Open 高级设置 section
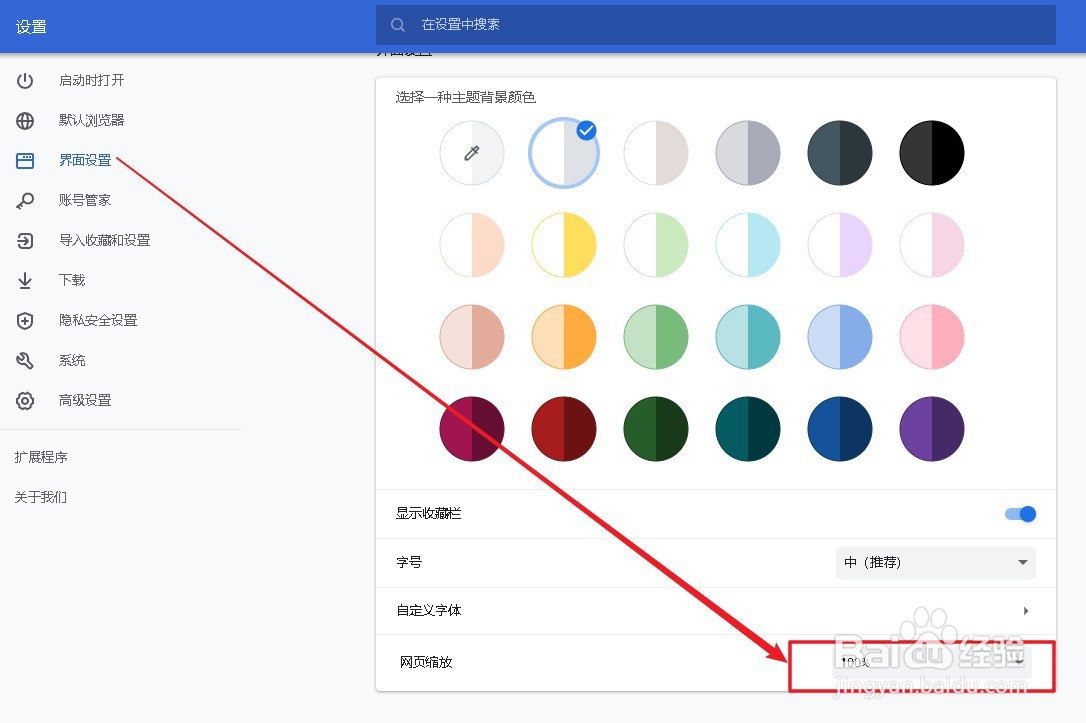 click(x=85, y=400)
